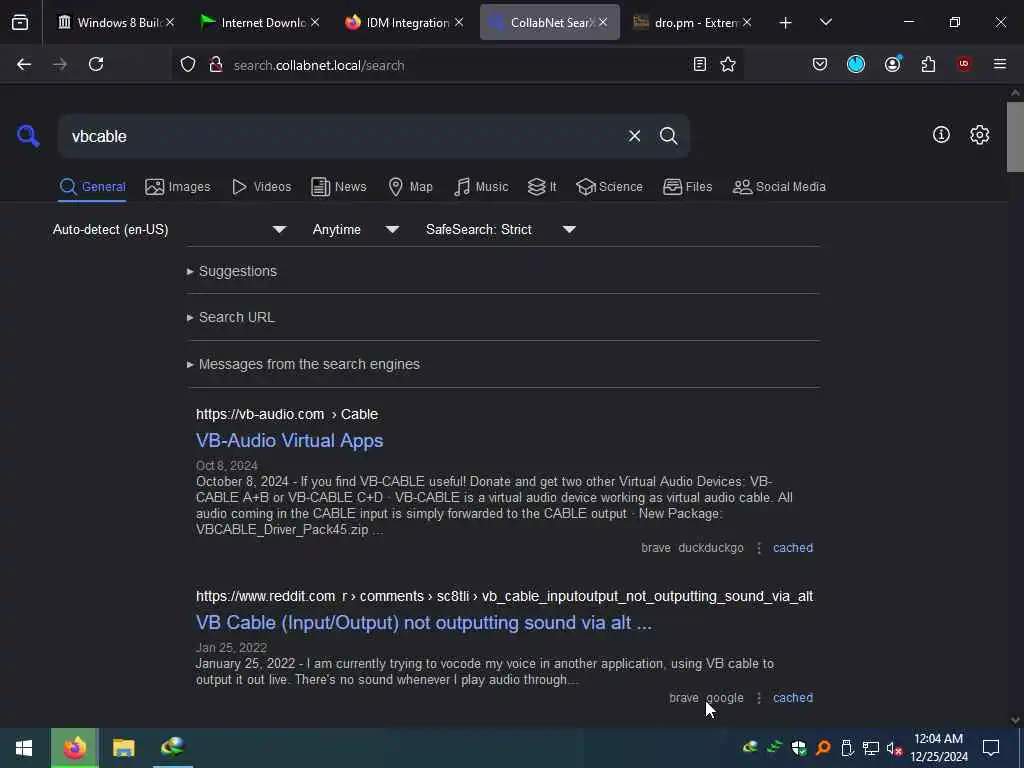Click the insecure connection padlock icon
This screenshot has width=1024, height=768.
pos(216,65)
